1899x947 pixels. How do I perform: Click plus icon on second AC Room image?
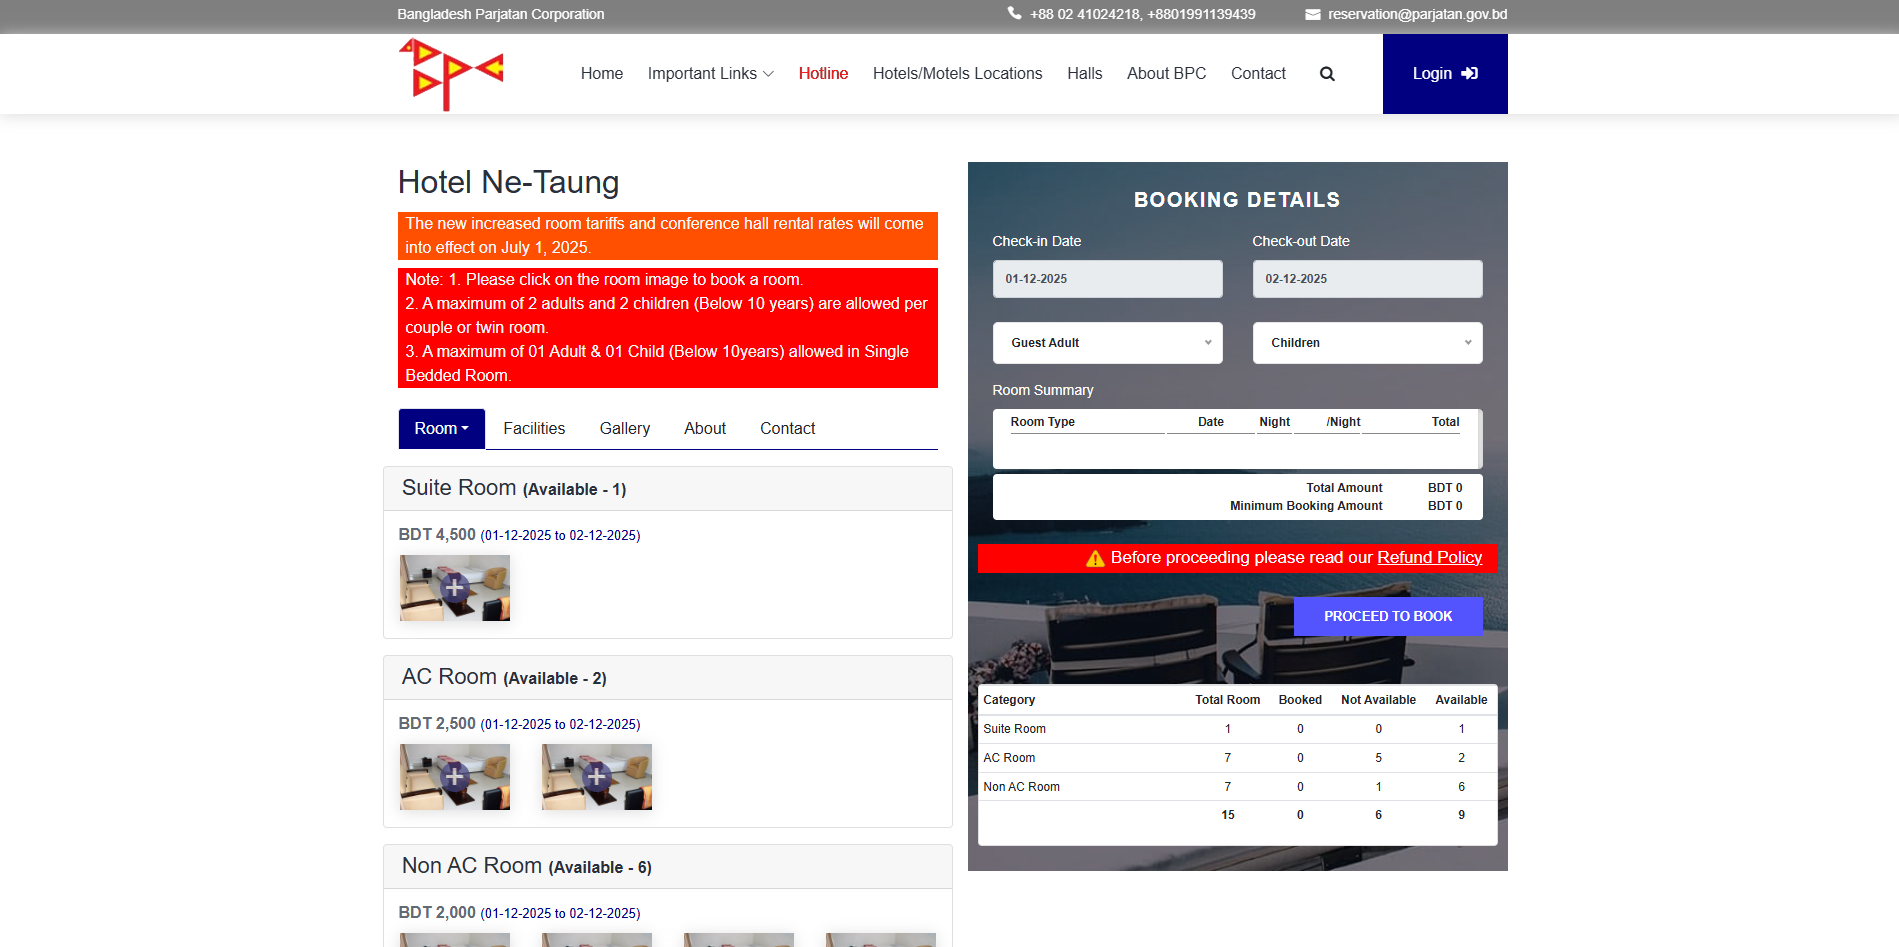pos(597,776)
